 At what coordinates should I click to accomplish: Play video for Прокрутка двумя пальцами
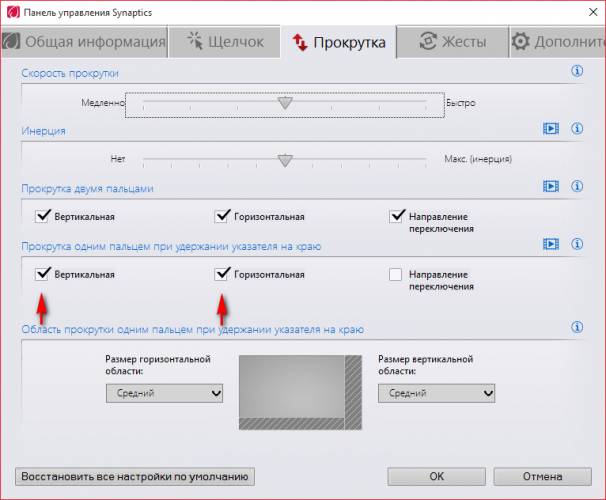coord(550,186)
